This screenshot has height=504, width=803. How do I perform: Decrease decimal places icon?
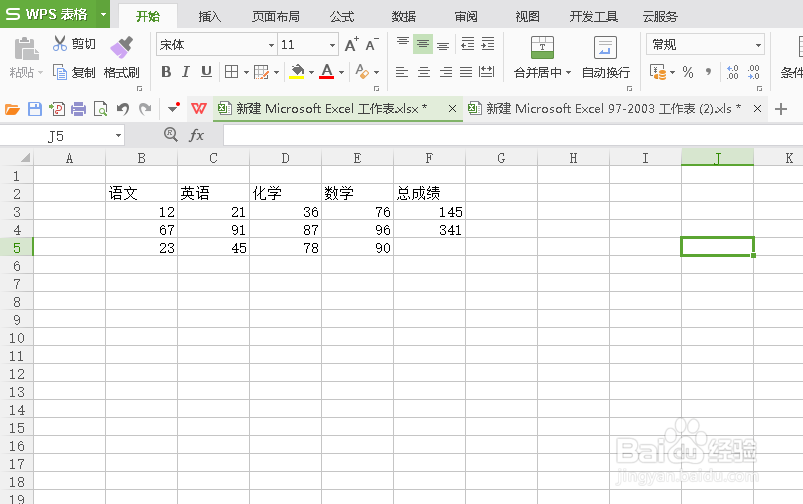pos(753,72)
